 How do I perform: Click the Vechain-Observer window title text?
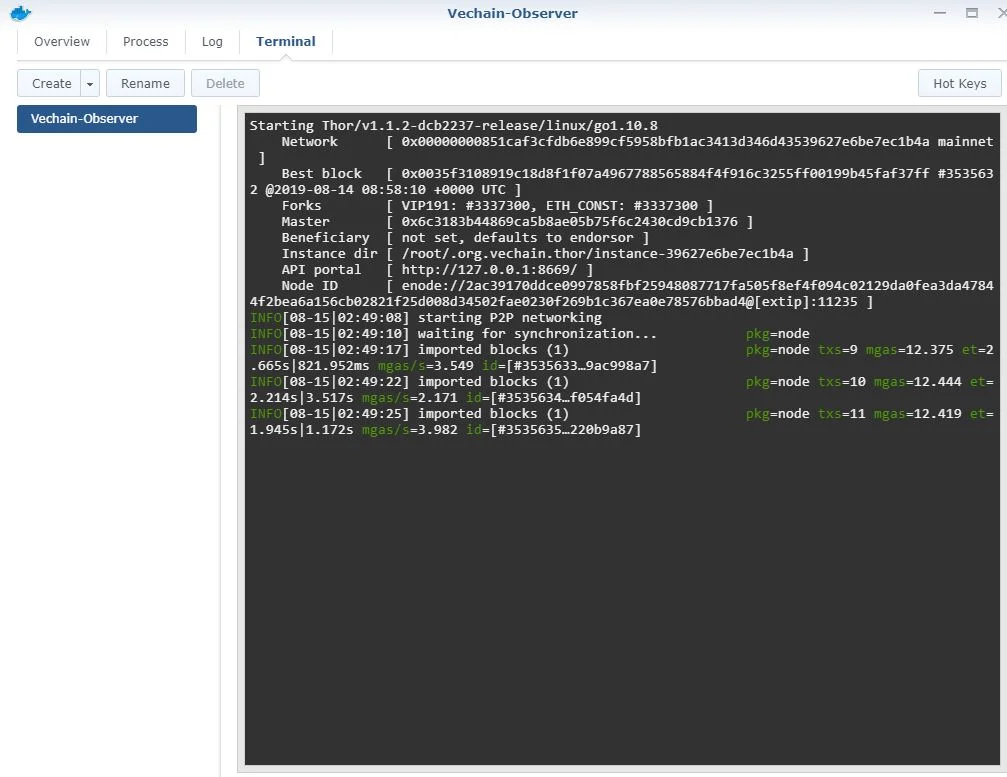coord(512,14)
